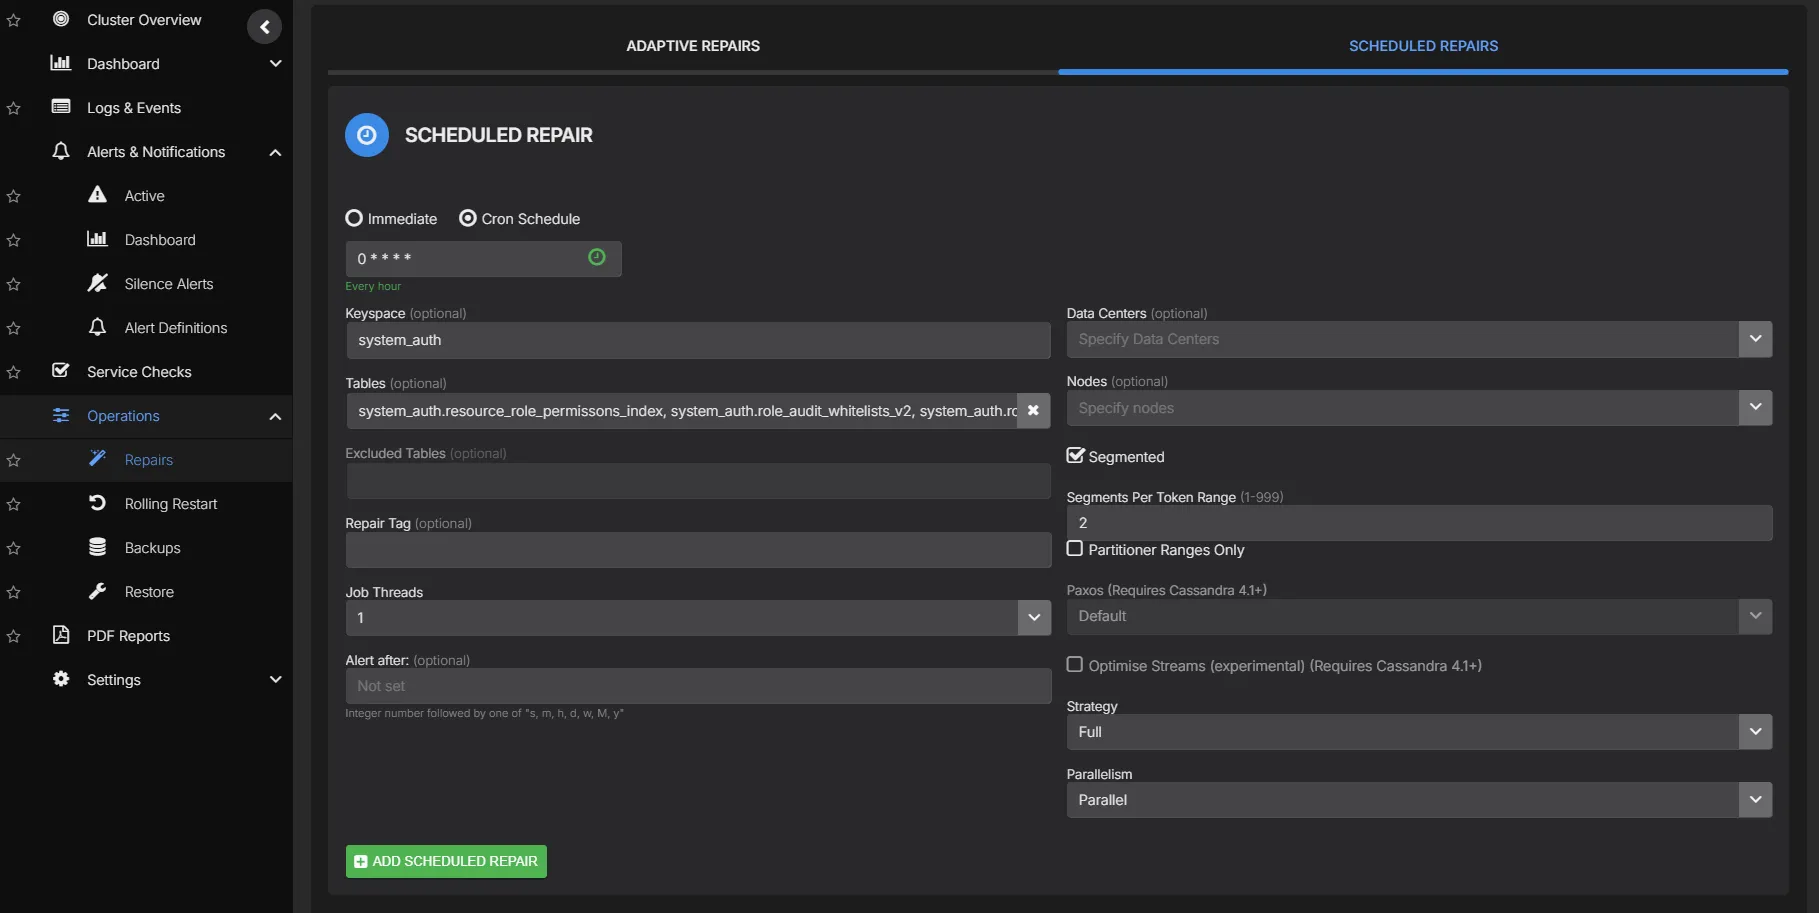Expand the Data Centers dropdown

tap(1755, 339)
